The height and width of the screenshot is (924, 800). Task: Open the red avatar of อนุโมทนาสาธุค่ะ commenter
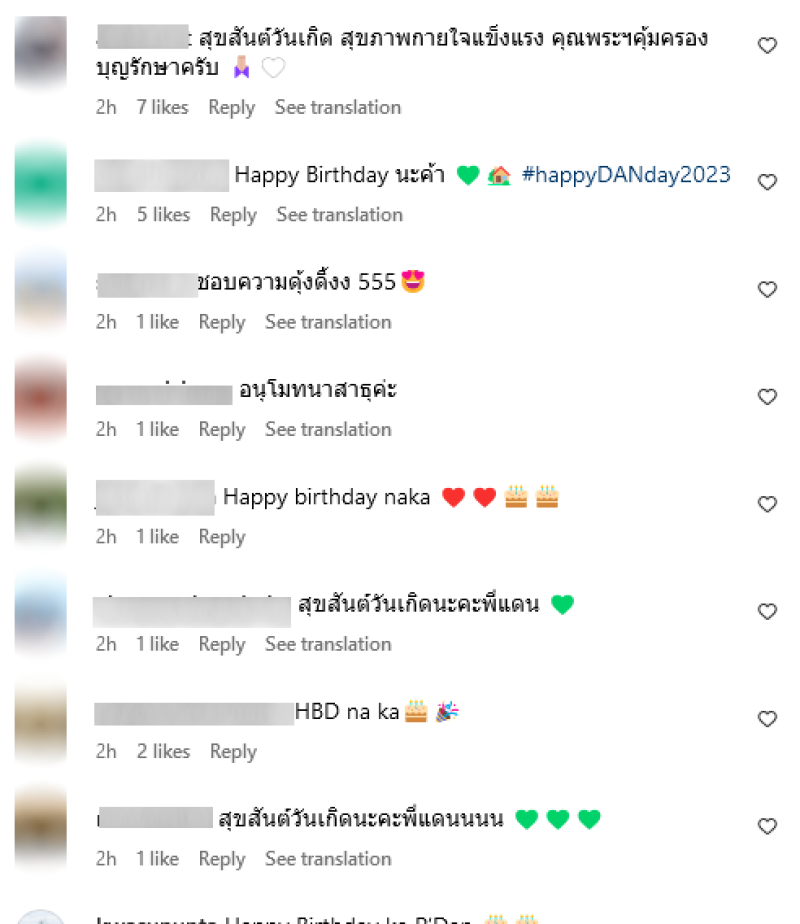(41, 398)
